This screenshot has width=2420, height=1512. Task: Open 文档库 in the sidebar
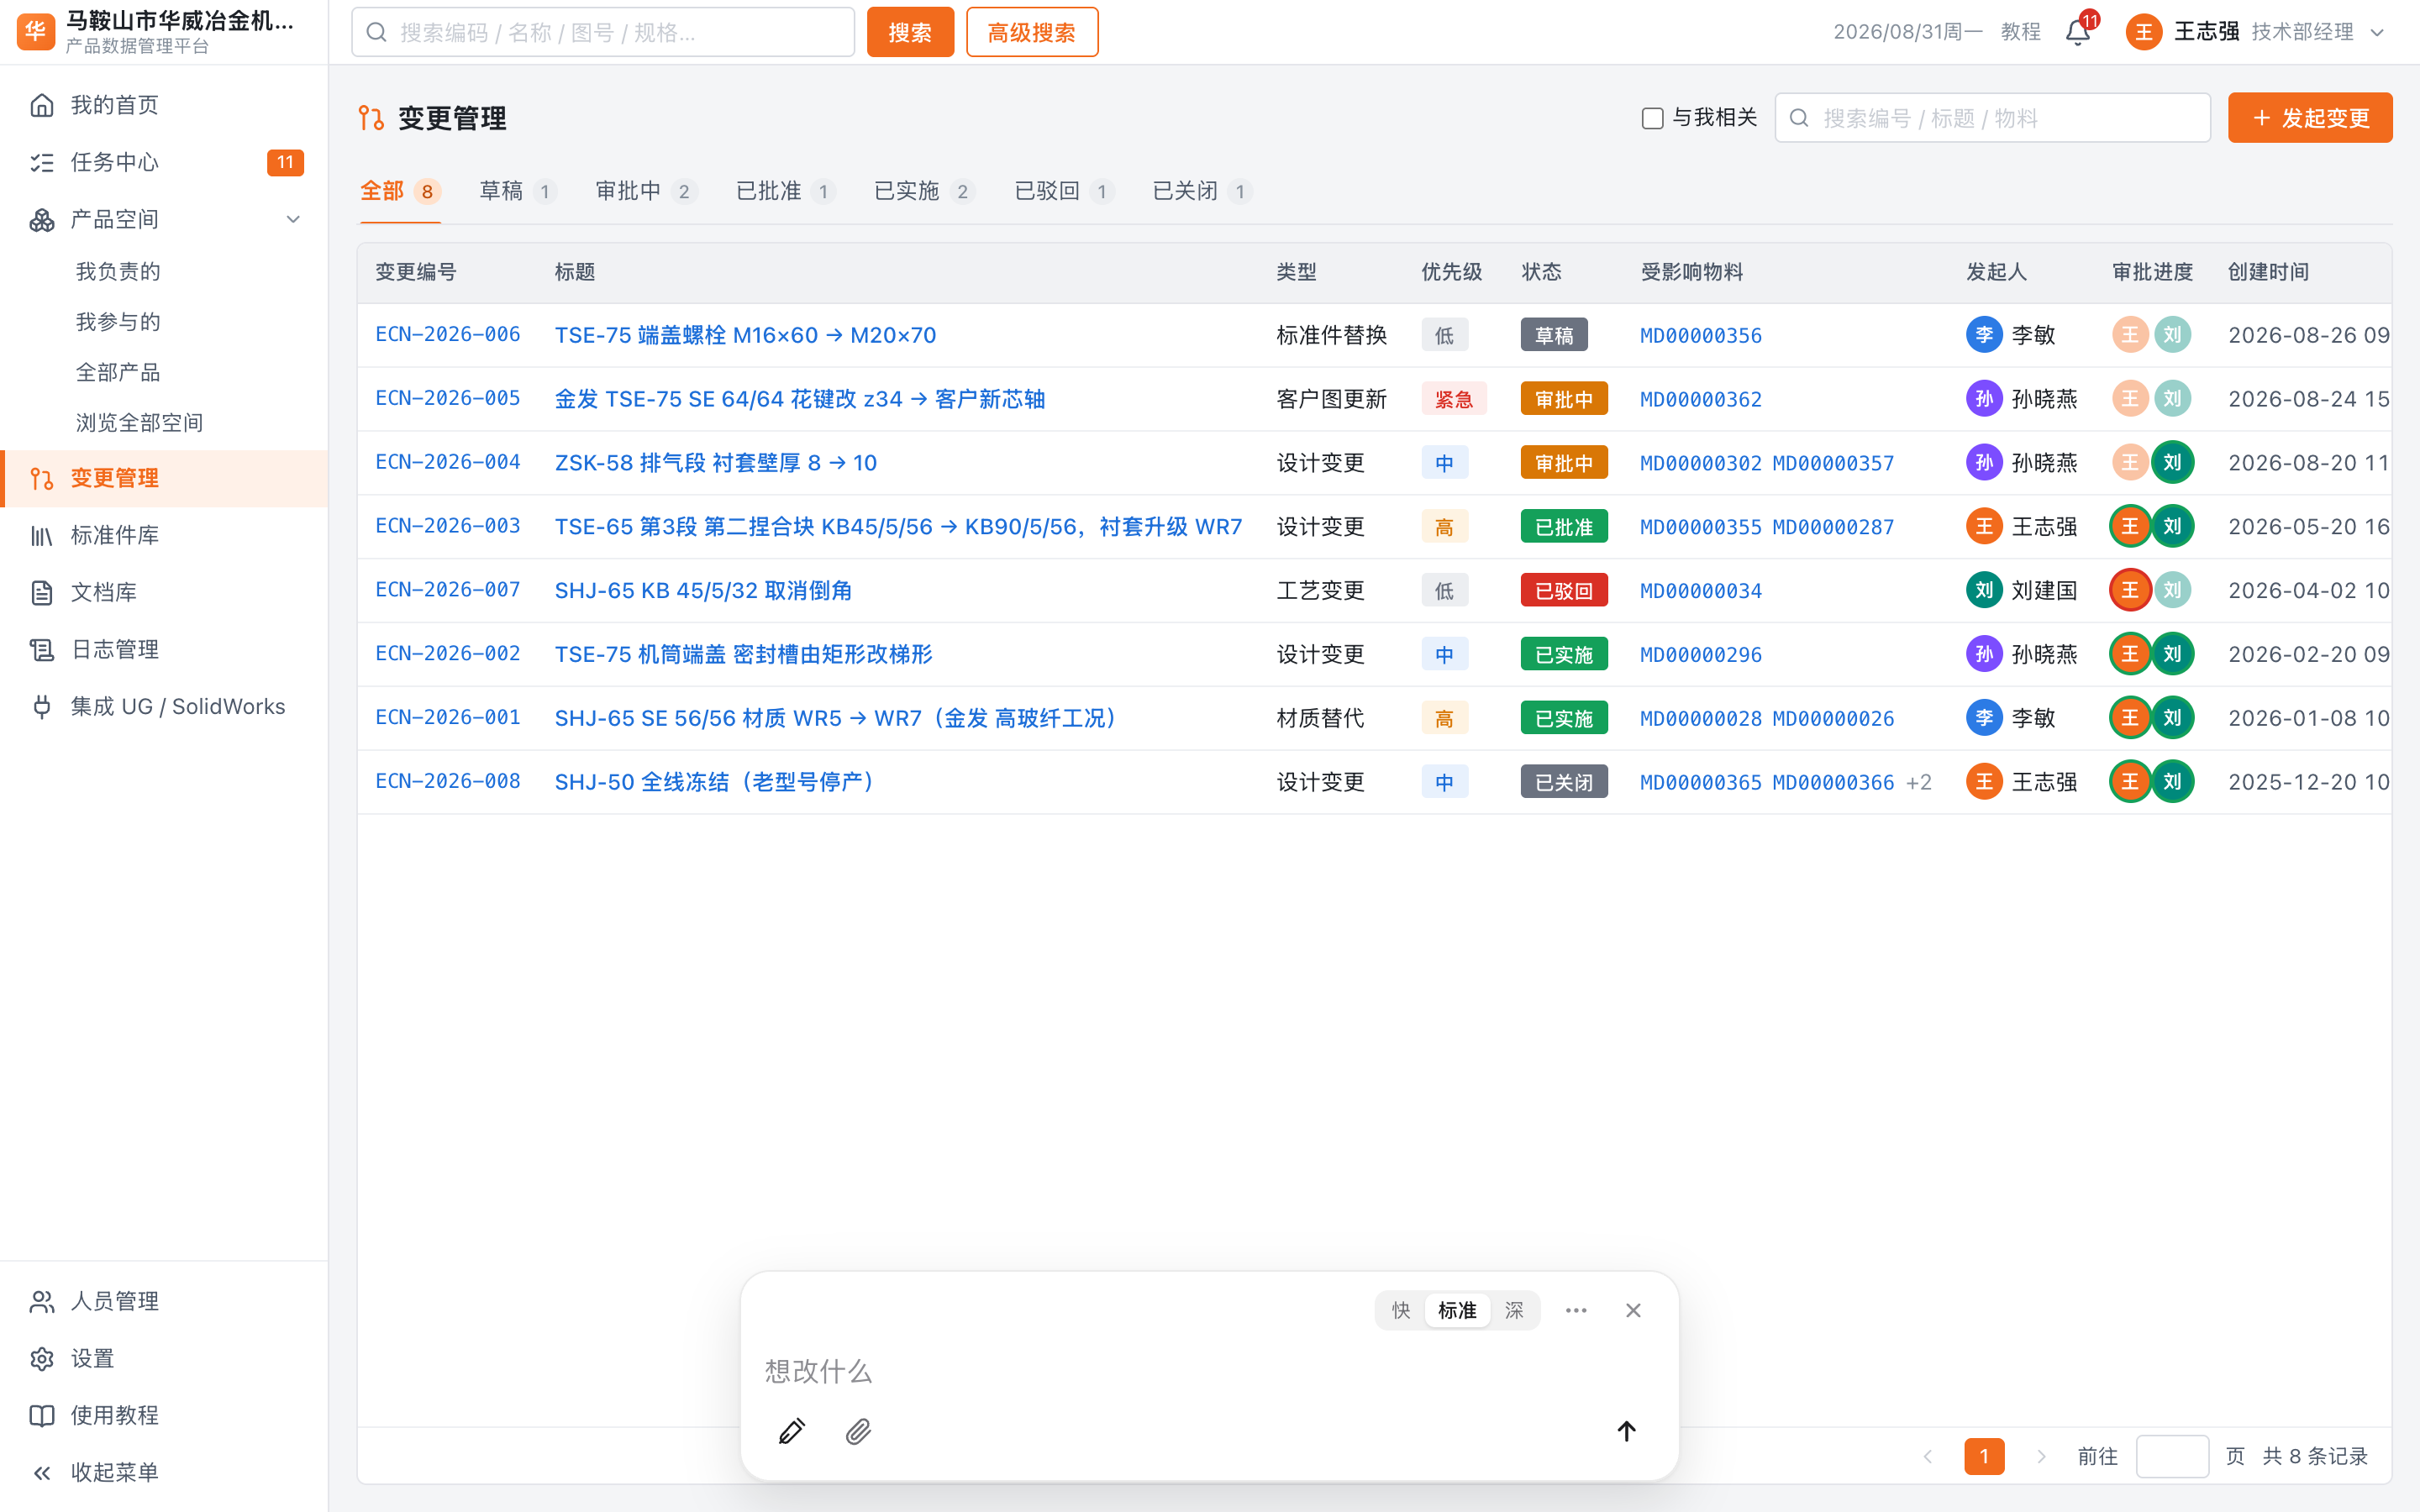pos(164,592)
